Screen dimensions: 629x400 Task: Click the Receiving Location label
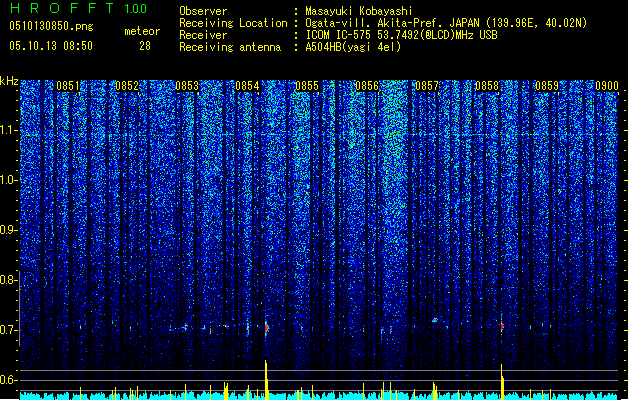pyautogui.click(x=233, y=23)
